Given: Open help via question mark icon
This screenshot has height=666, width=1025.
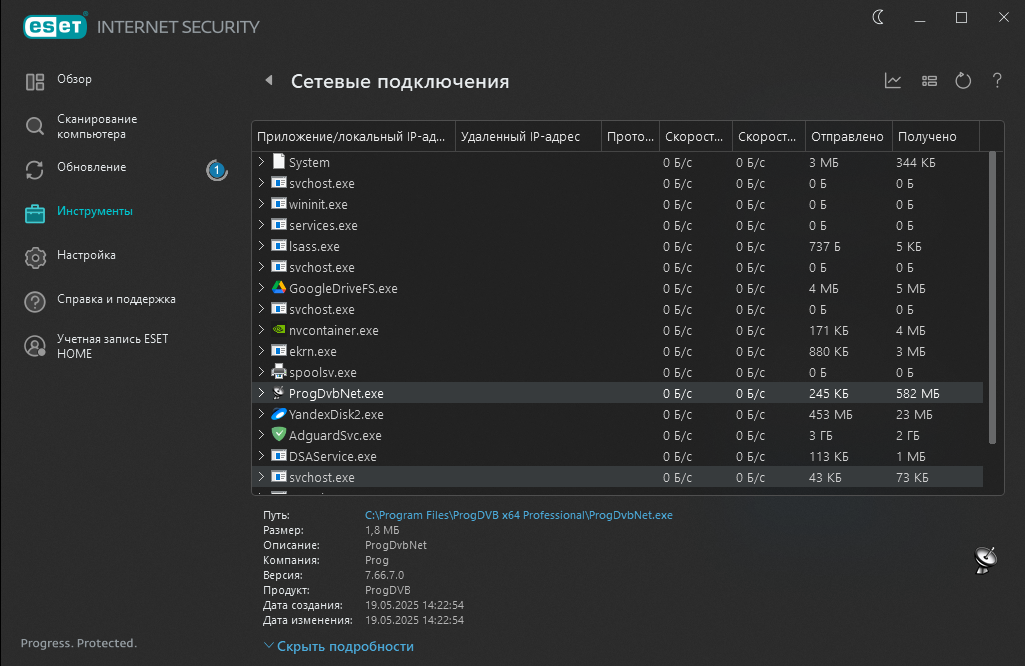Looking at the screenshot, I should (x=997, y=80).
